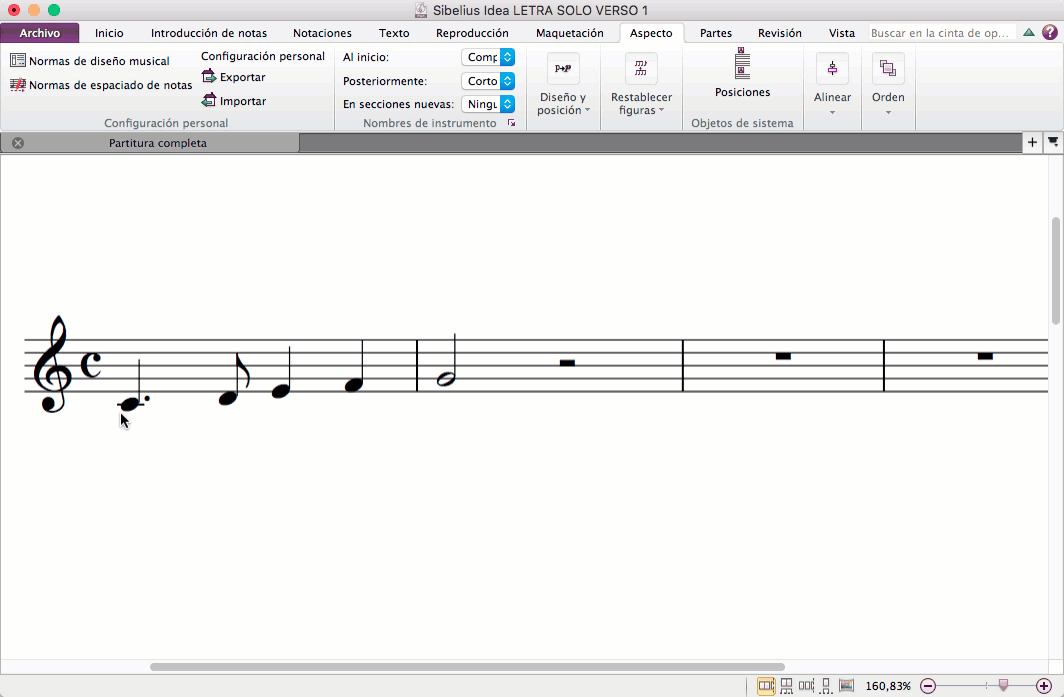Click the 160,83% zoom value

(x=888, y=686)
